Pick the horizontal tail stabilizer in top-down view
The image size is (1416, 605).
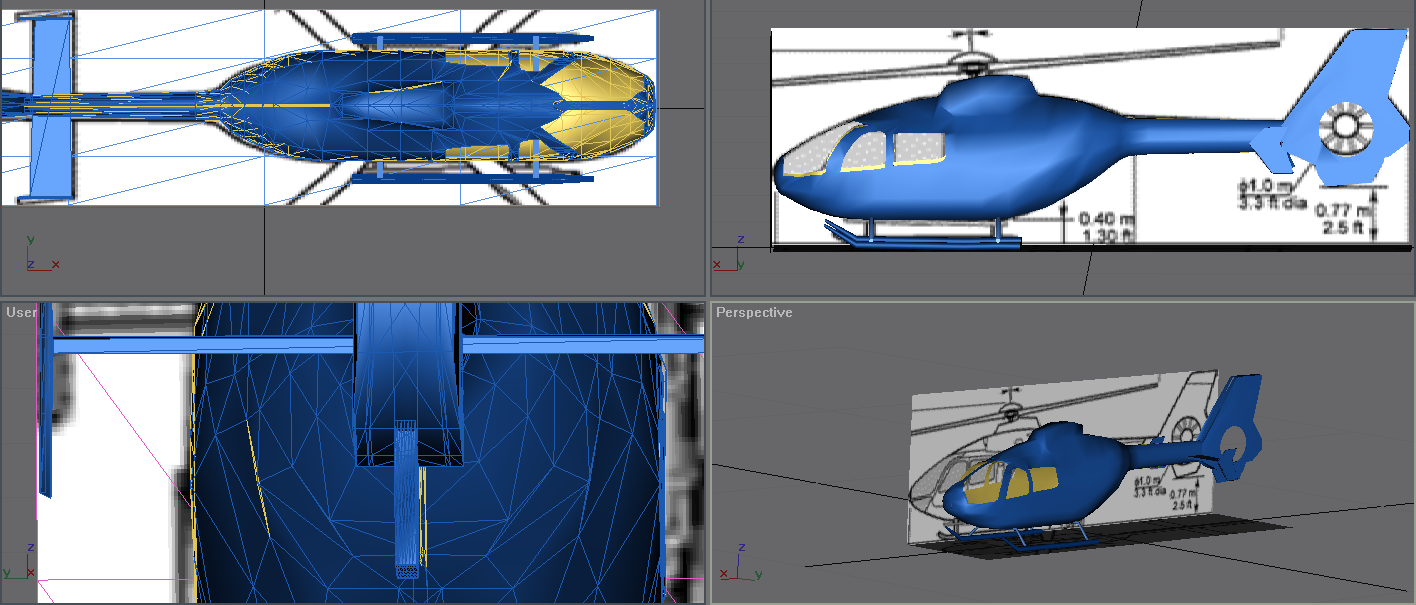click(52, 105)
